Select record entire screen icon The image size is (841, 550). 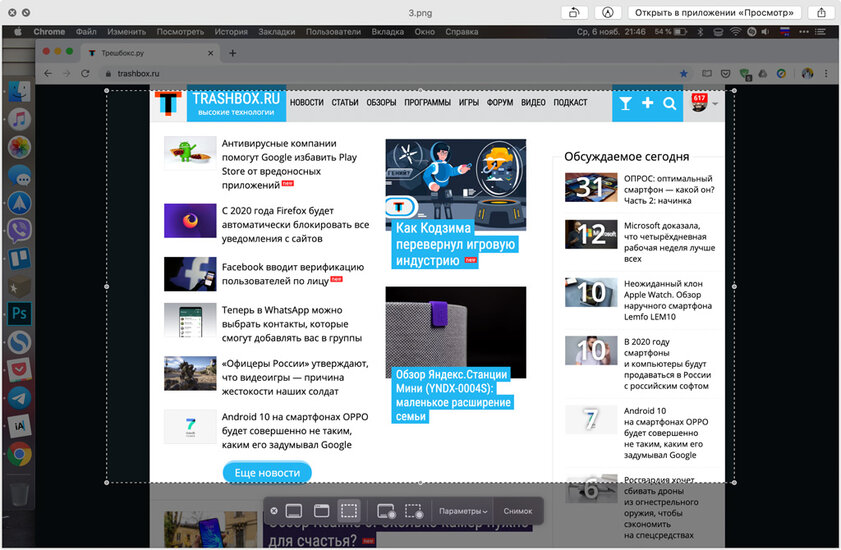386,511
